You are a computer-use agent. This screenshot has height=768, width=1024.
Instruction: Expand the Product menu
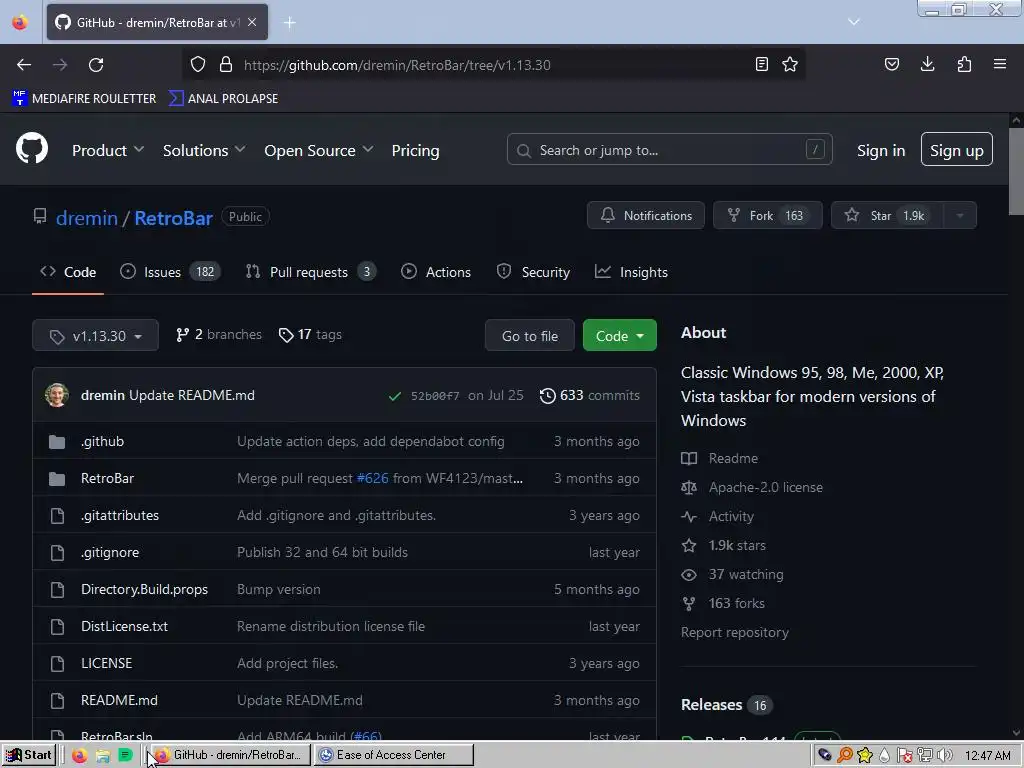coord(108,150)
